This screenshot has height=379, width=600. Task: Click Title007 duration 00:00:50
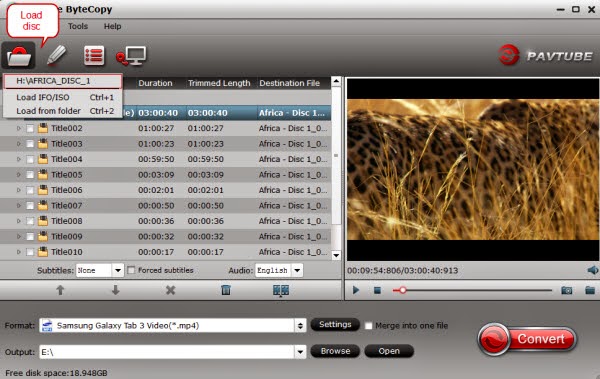coord(156,206)
